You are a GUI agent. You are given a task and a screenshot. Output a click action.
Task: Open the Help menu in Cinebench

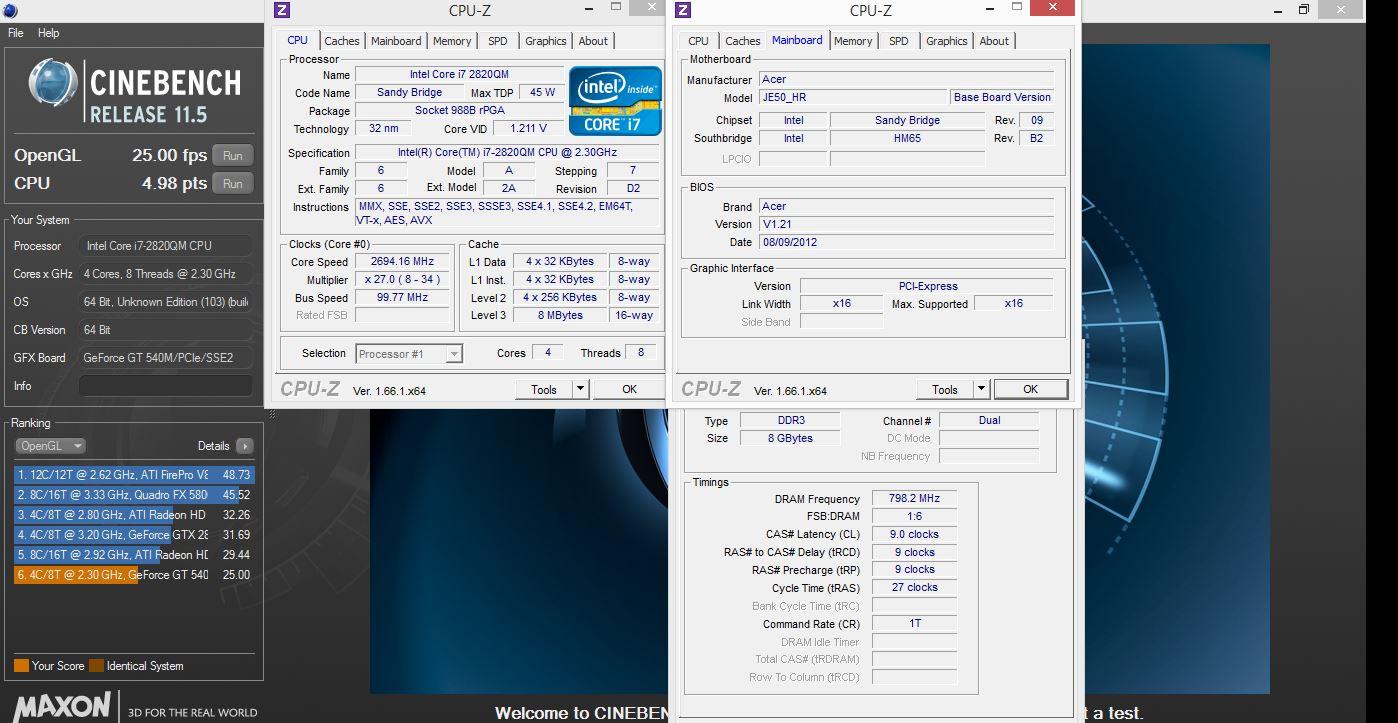tap(49, 33)
